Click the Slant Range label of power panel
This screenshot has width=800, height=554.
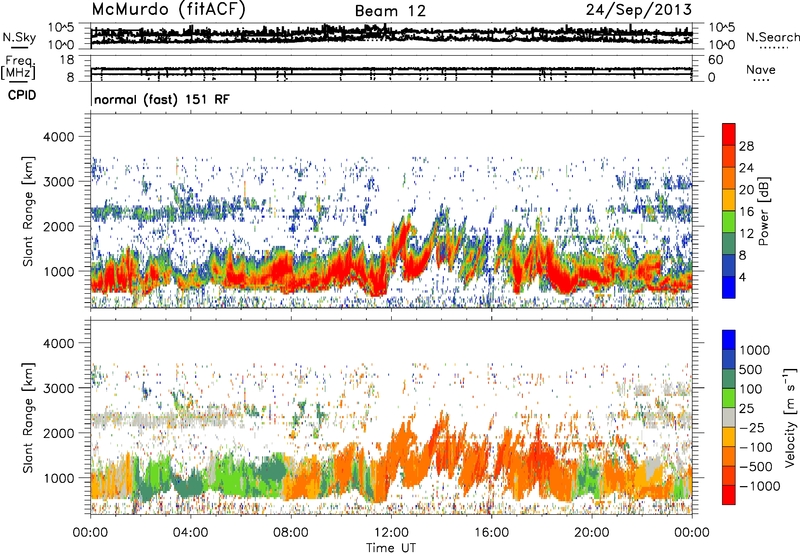point(28,211)
